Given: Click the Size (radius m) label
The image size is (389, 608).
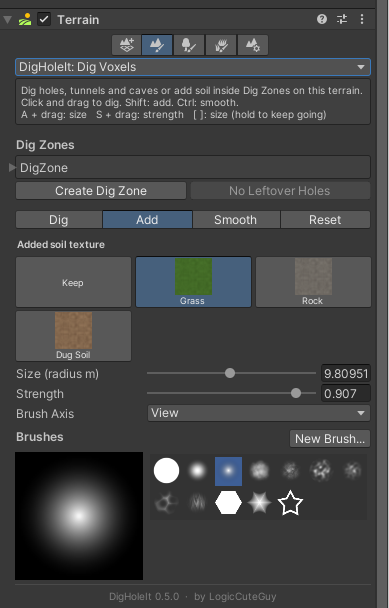Looking at the screenshot, I should (x=57, y=374).
